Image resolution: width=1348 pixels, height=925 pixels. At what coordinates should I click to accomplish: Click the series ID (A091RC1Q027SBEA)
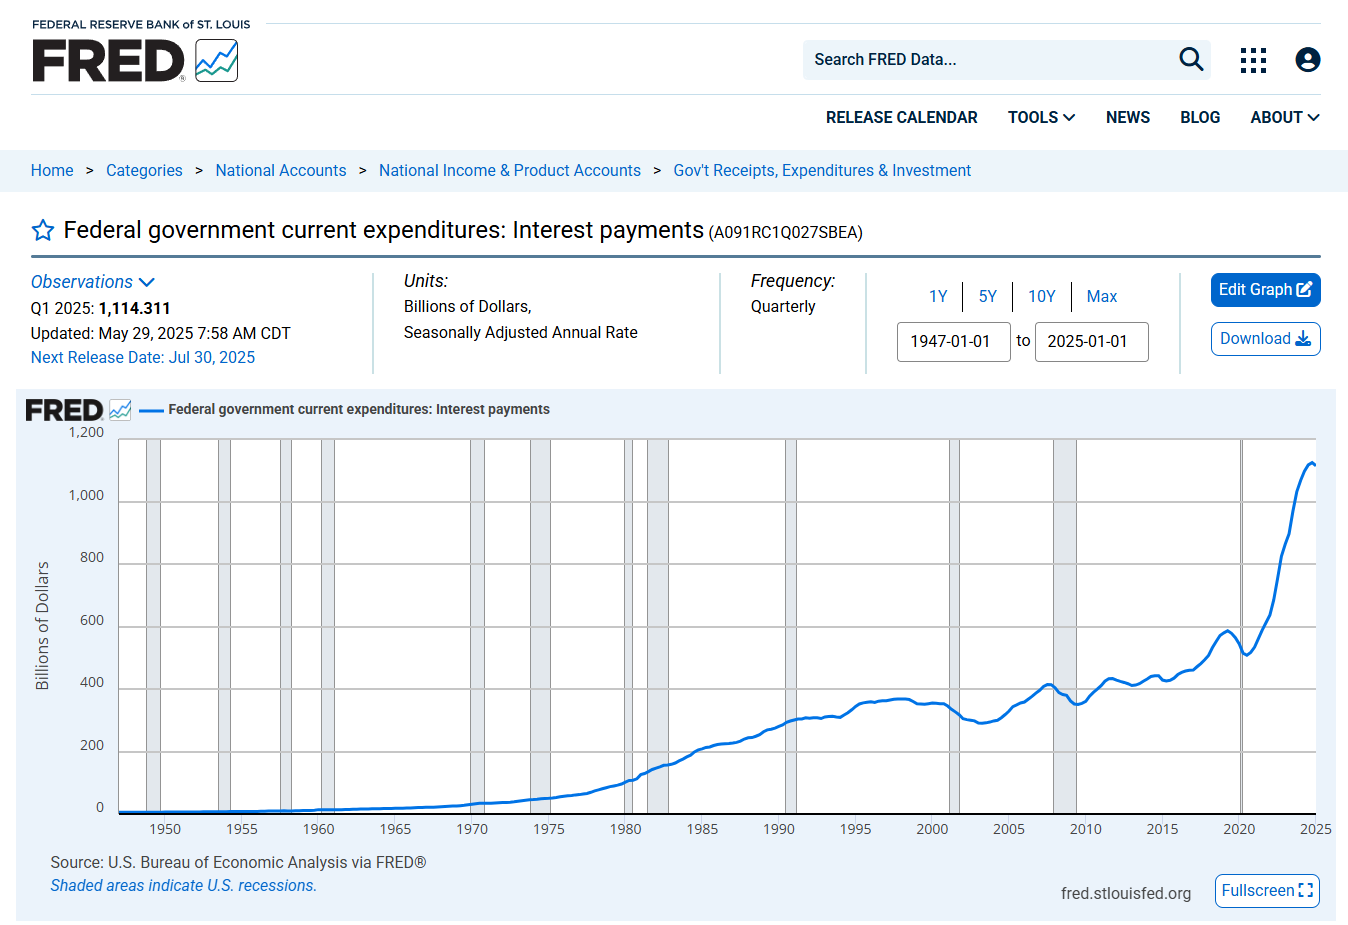tap(785, 233)
